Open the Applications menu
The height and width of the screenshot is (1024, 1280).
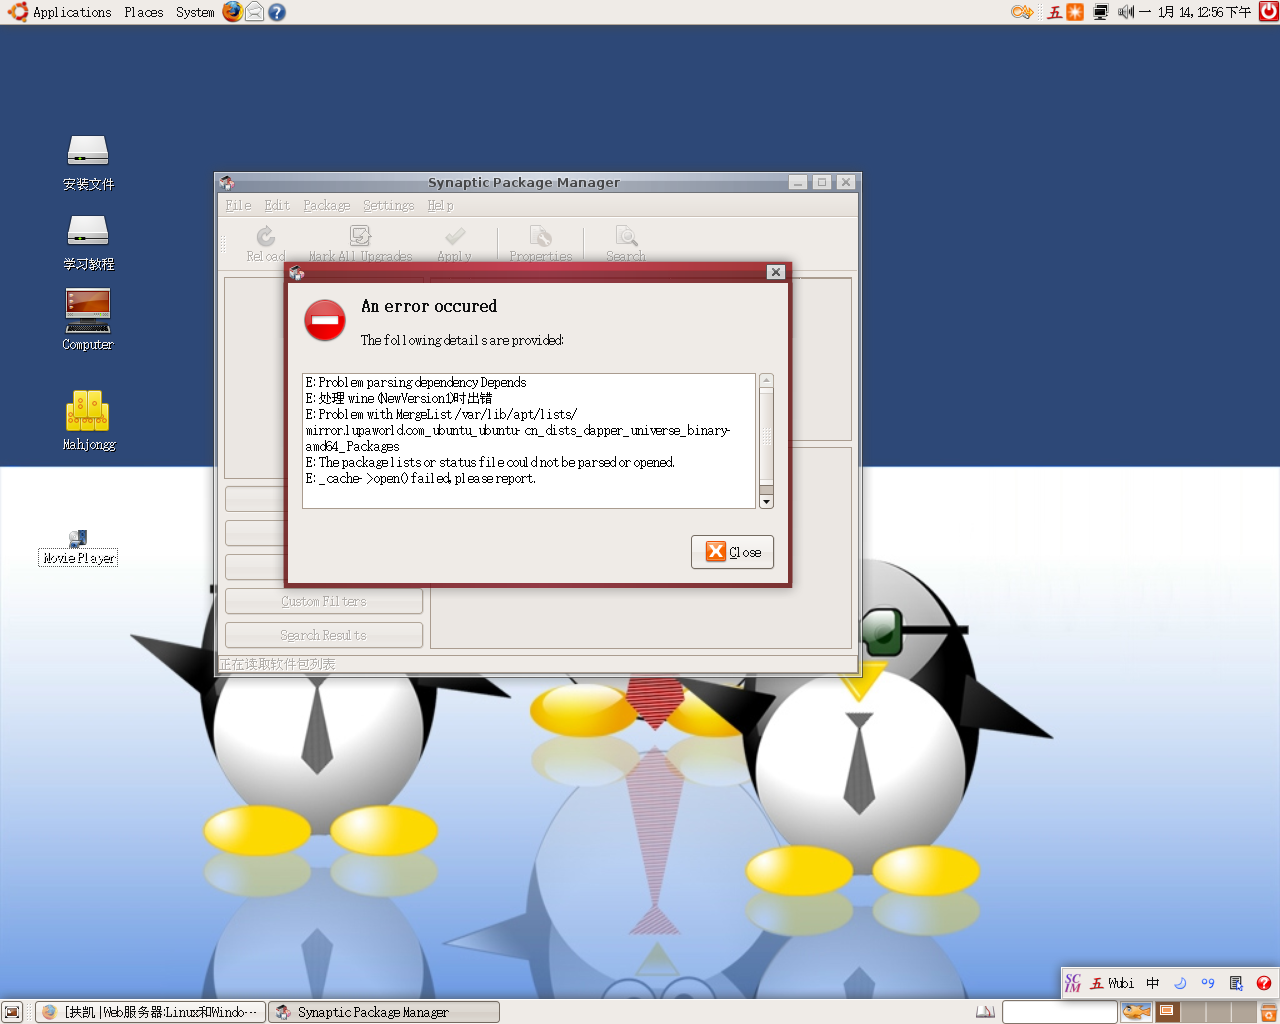tap(60, 12)
